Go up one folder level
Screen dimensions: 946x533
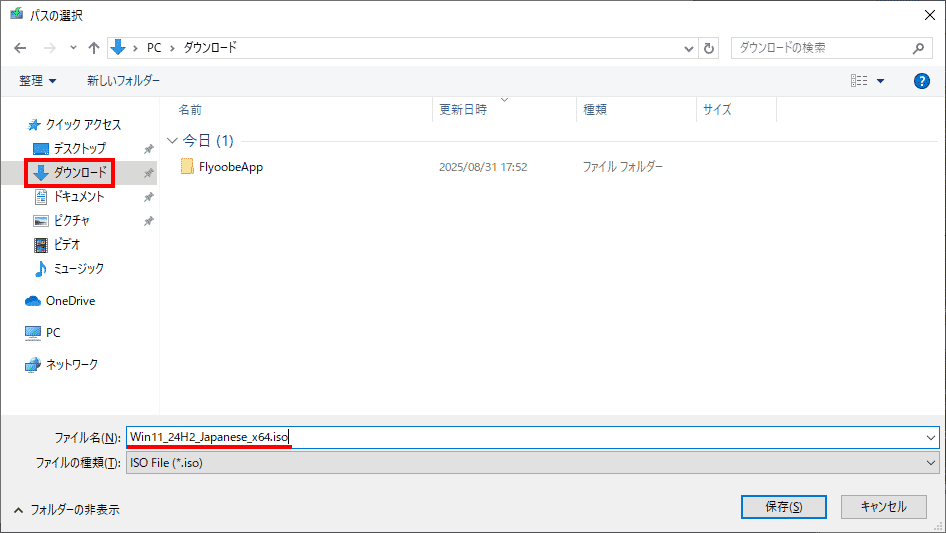point(94,48)
